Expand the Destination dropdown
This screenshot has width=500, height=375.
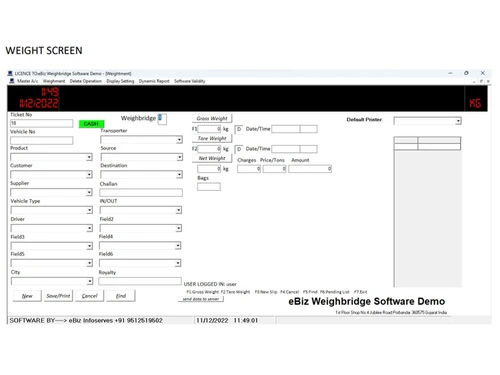tap(179, 175)
